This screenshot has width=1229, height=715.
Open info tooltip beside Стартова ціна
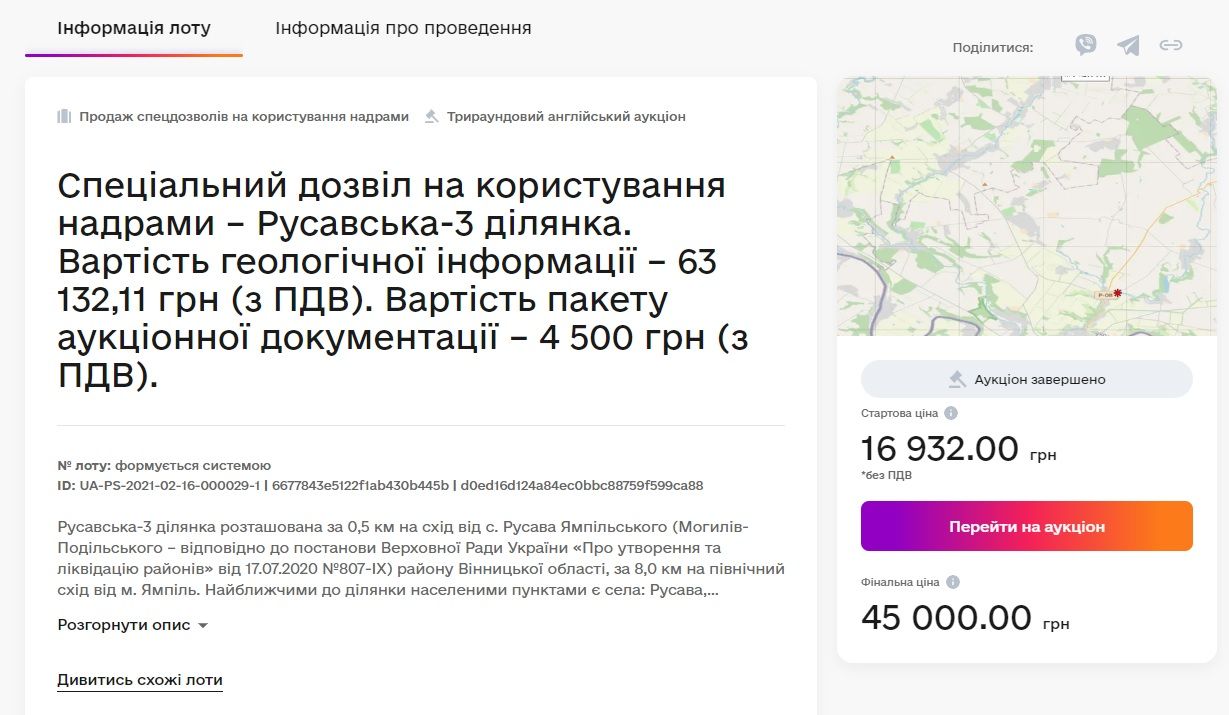point(951,412)
